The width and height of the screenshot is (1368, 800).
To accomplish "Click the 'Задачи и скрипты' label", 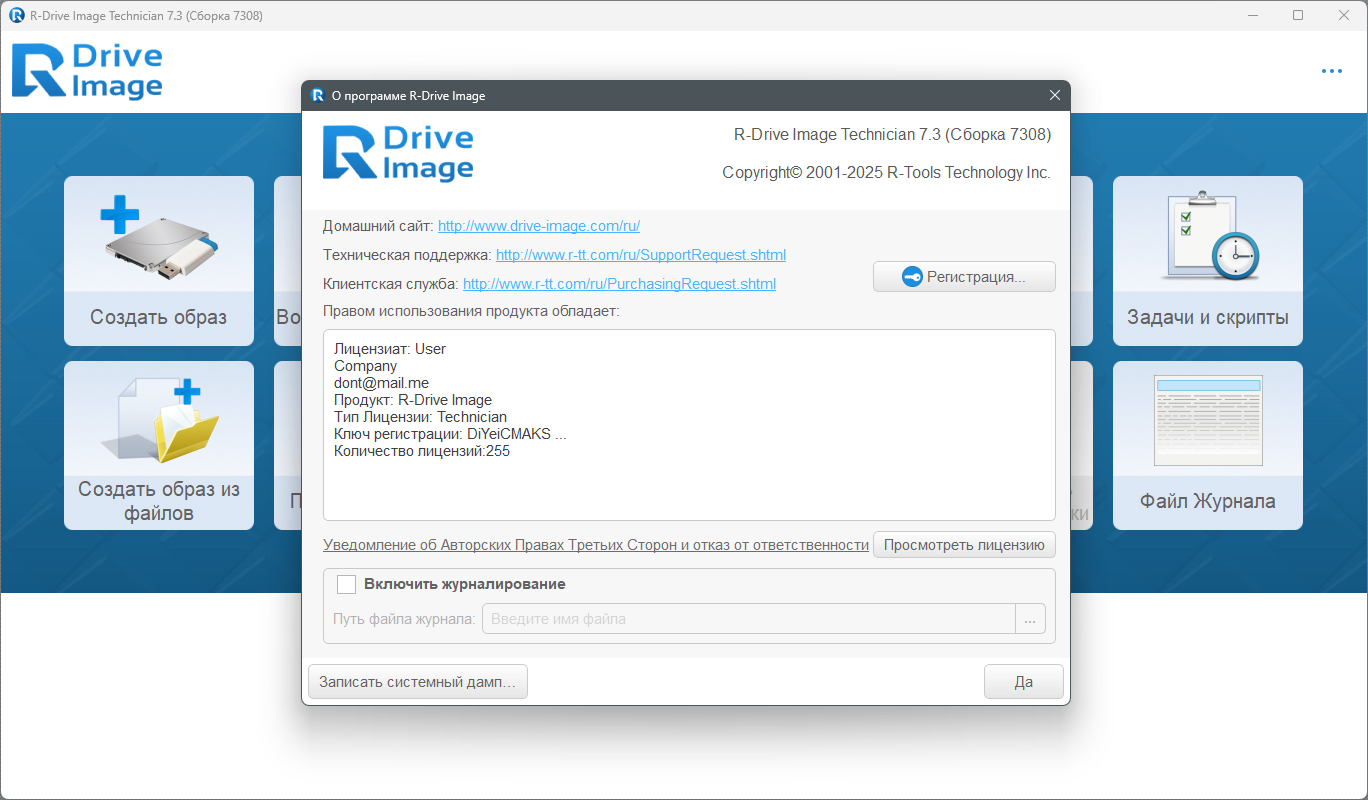I will tap(1208, 317).
